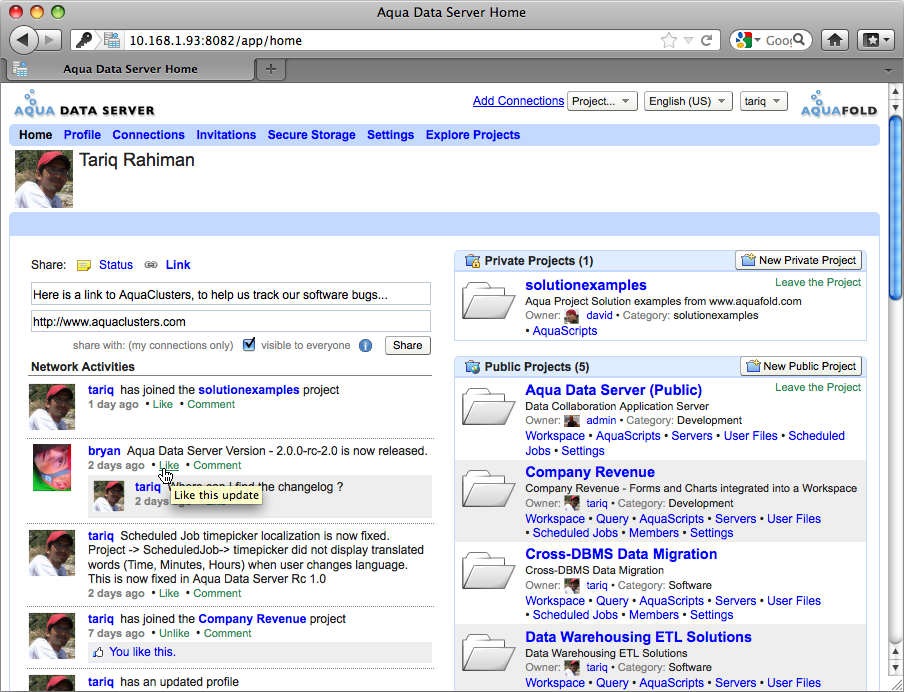This screenshot has width=904, height=692.
Task: Open the solutionexamples project title link
Action: point(586,285)
